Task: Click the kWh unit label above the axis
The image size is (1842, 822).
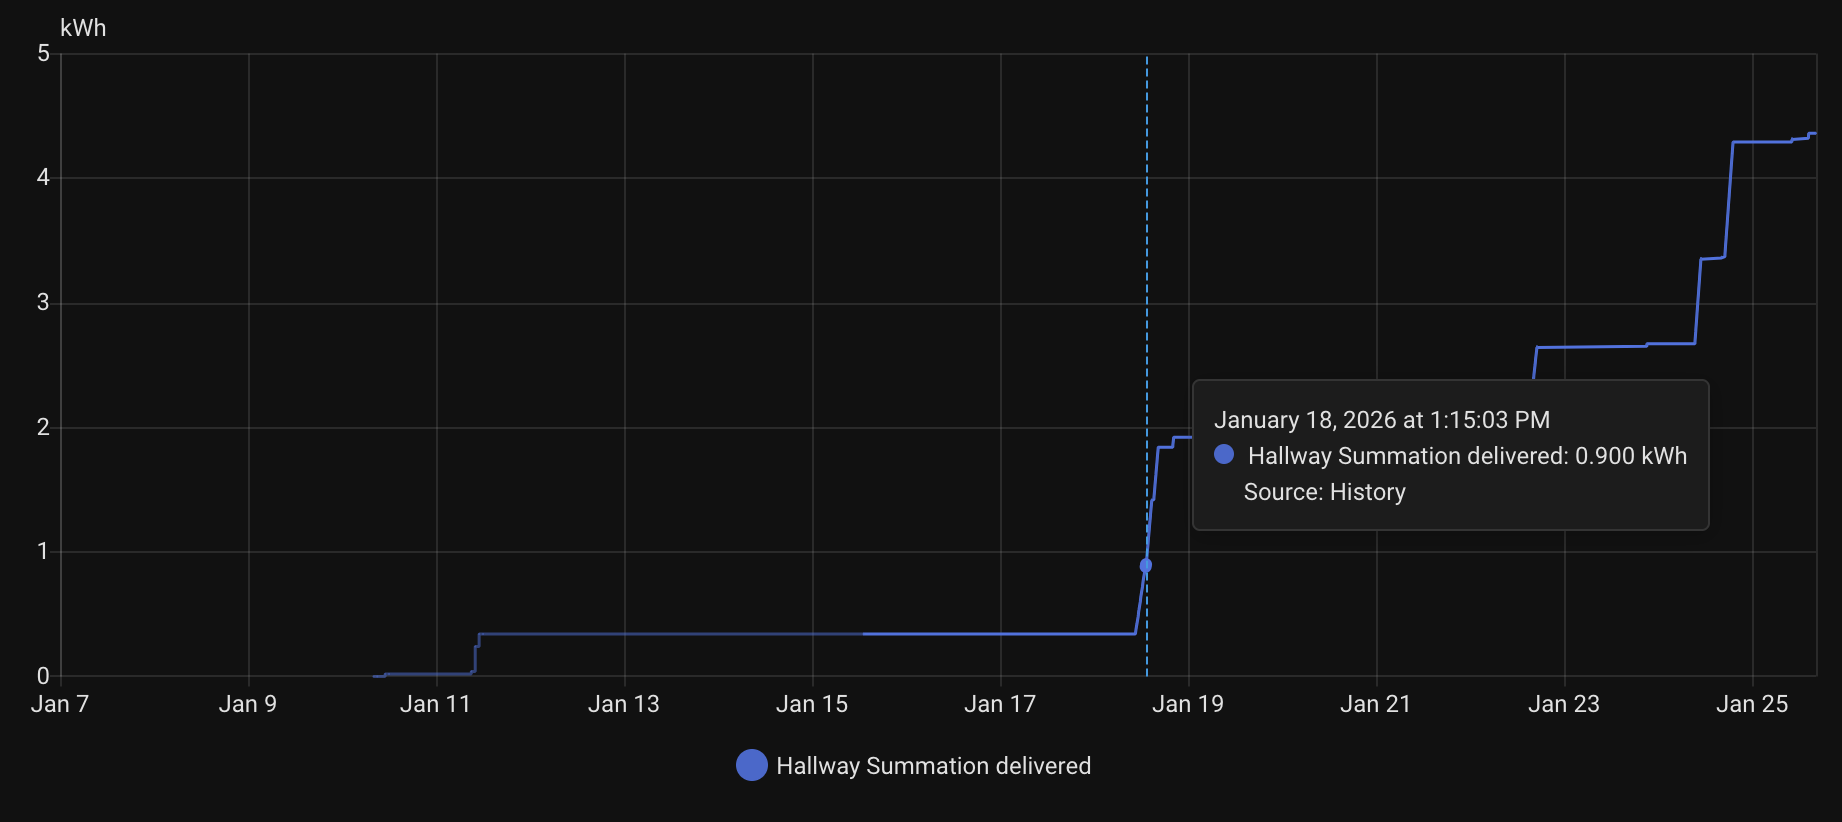Action: point(83,28)
